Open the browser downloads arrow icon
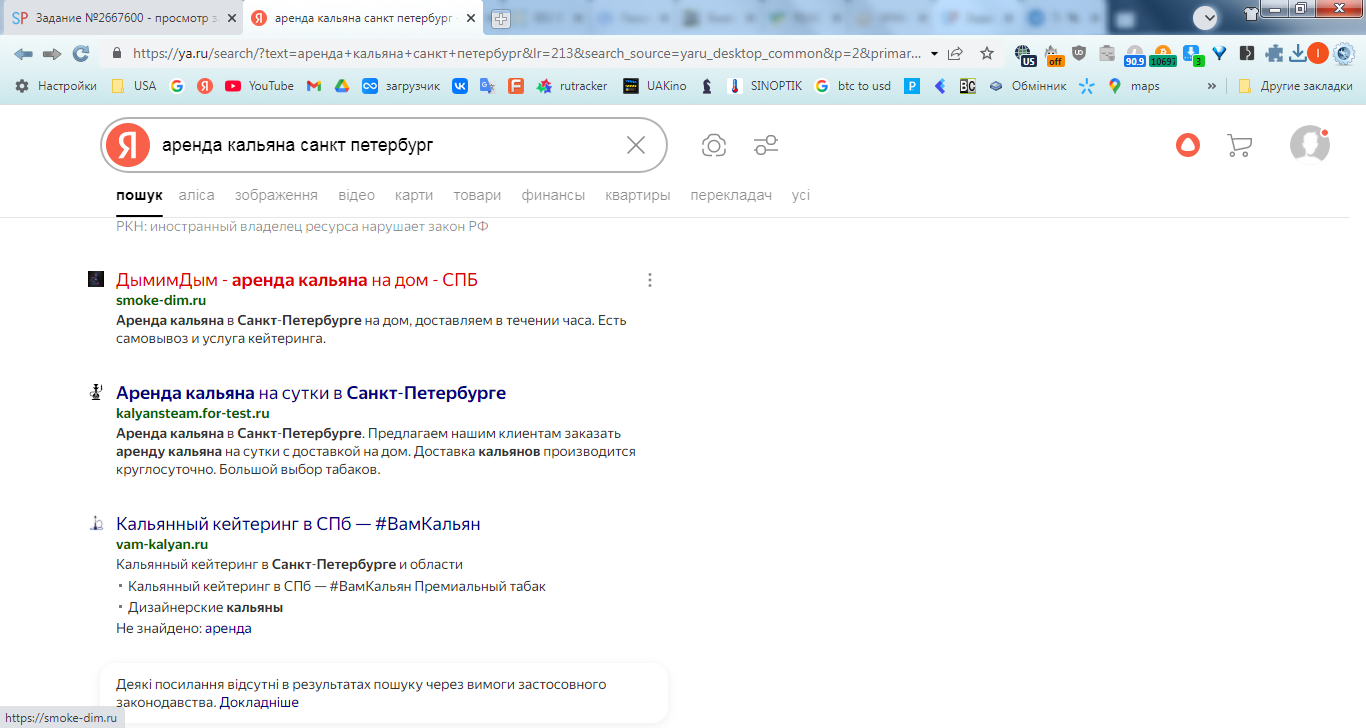Viewport: 1366px width, 728px height. tap(1298, 54)
